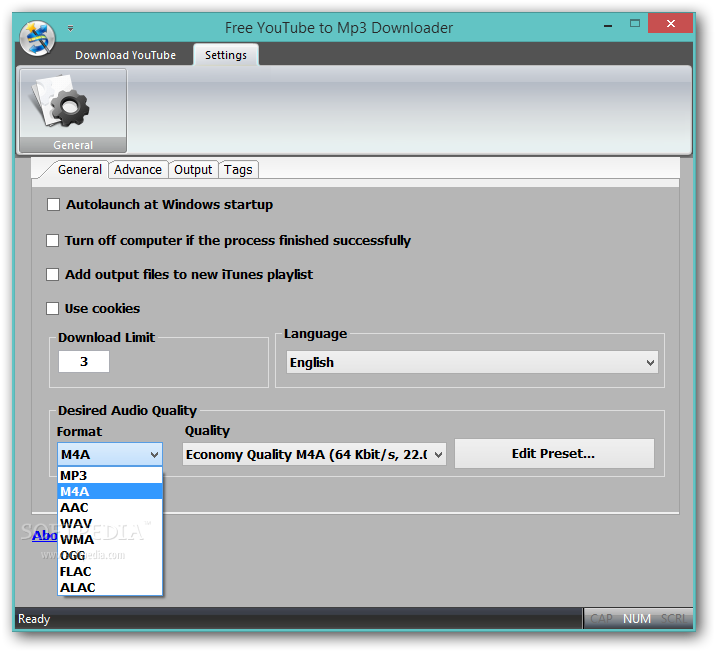Click the SCRL status bar indicator

pos(674,619)
